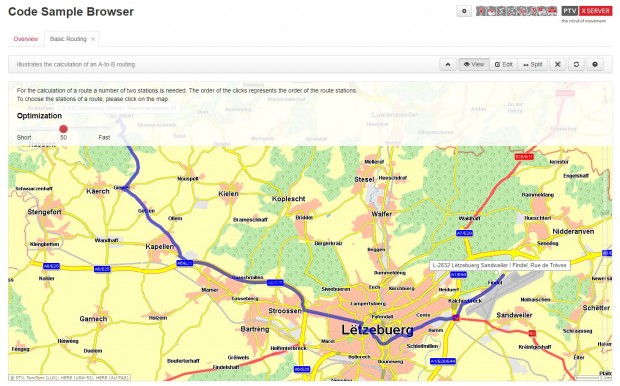620x386 pixels.
Task: Switch to View mode
Action: [474, 64]
